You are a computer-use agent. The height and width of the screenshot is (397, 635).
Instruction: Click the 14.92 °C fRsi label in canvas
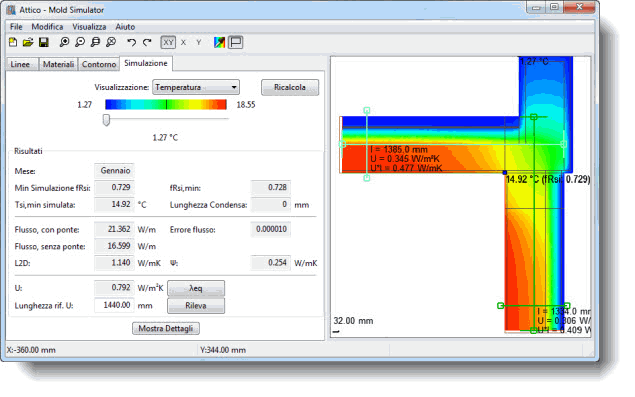click(548, 179)
